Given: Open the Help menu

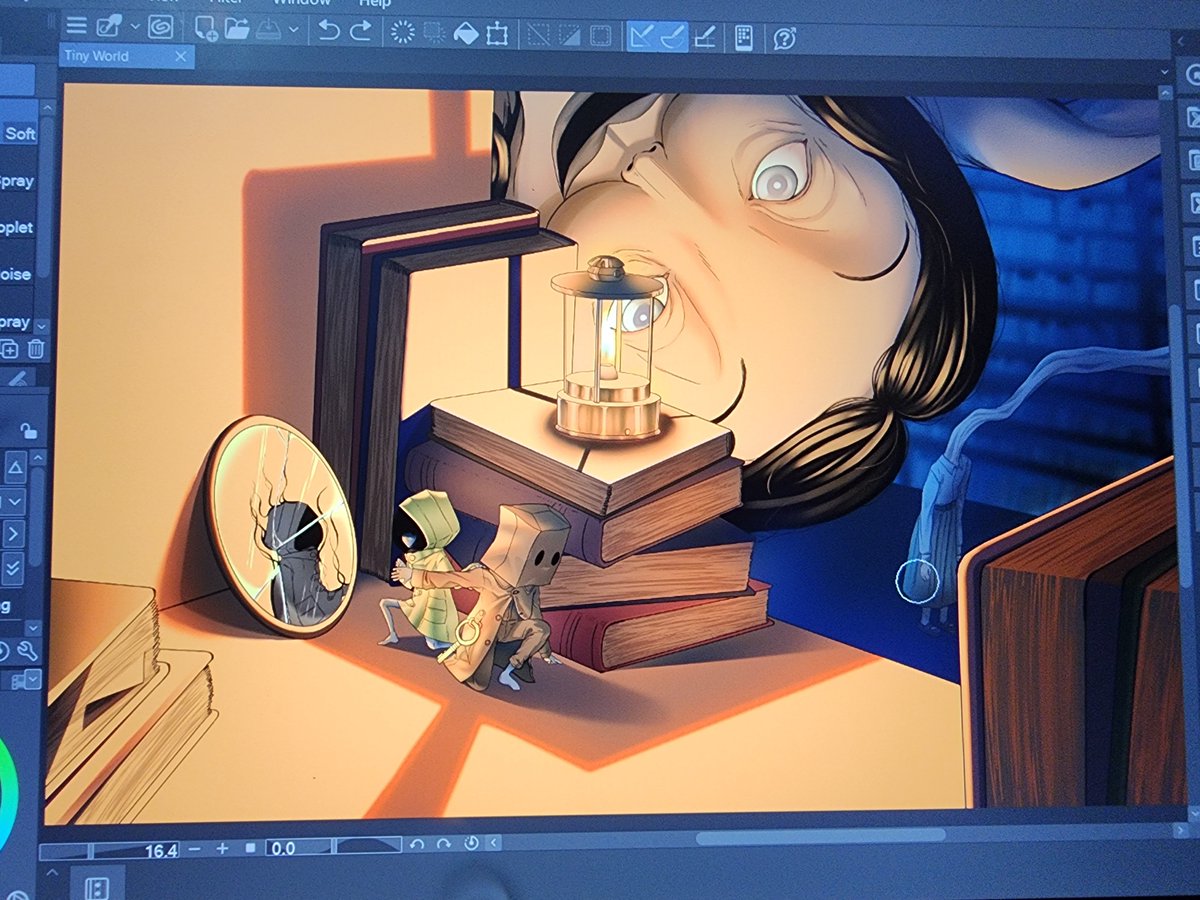Looking at the screenshot, I should coord(374,3).
